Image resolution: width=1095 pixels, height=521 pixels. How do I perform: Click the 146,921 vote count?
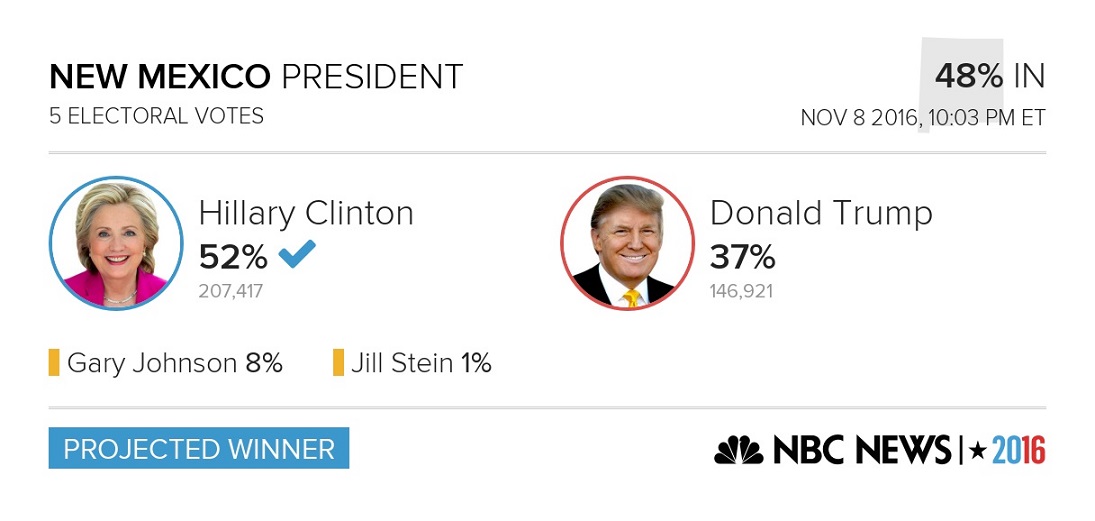pyautogui.click(x=742, y=291)
